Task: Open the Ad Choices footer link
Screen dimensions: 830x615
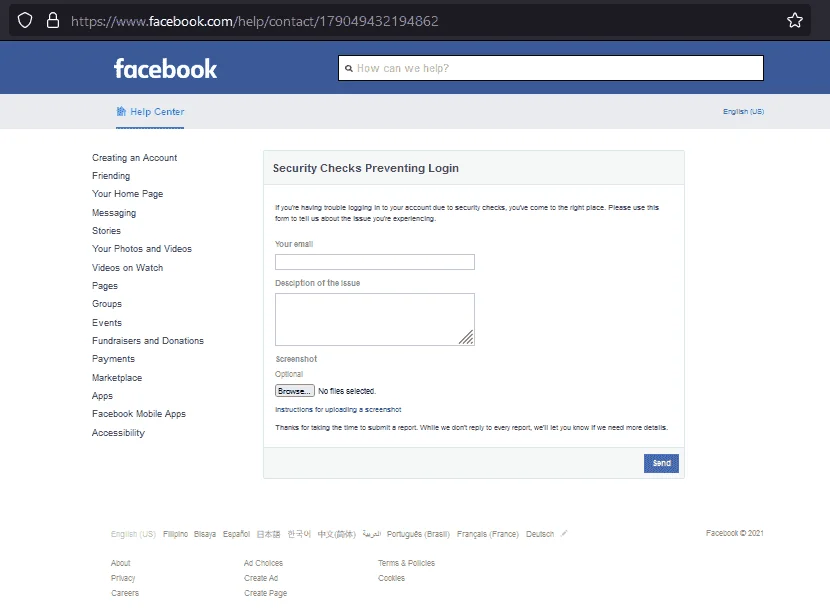Action: pyautogui.click(x=264, y=563)
